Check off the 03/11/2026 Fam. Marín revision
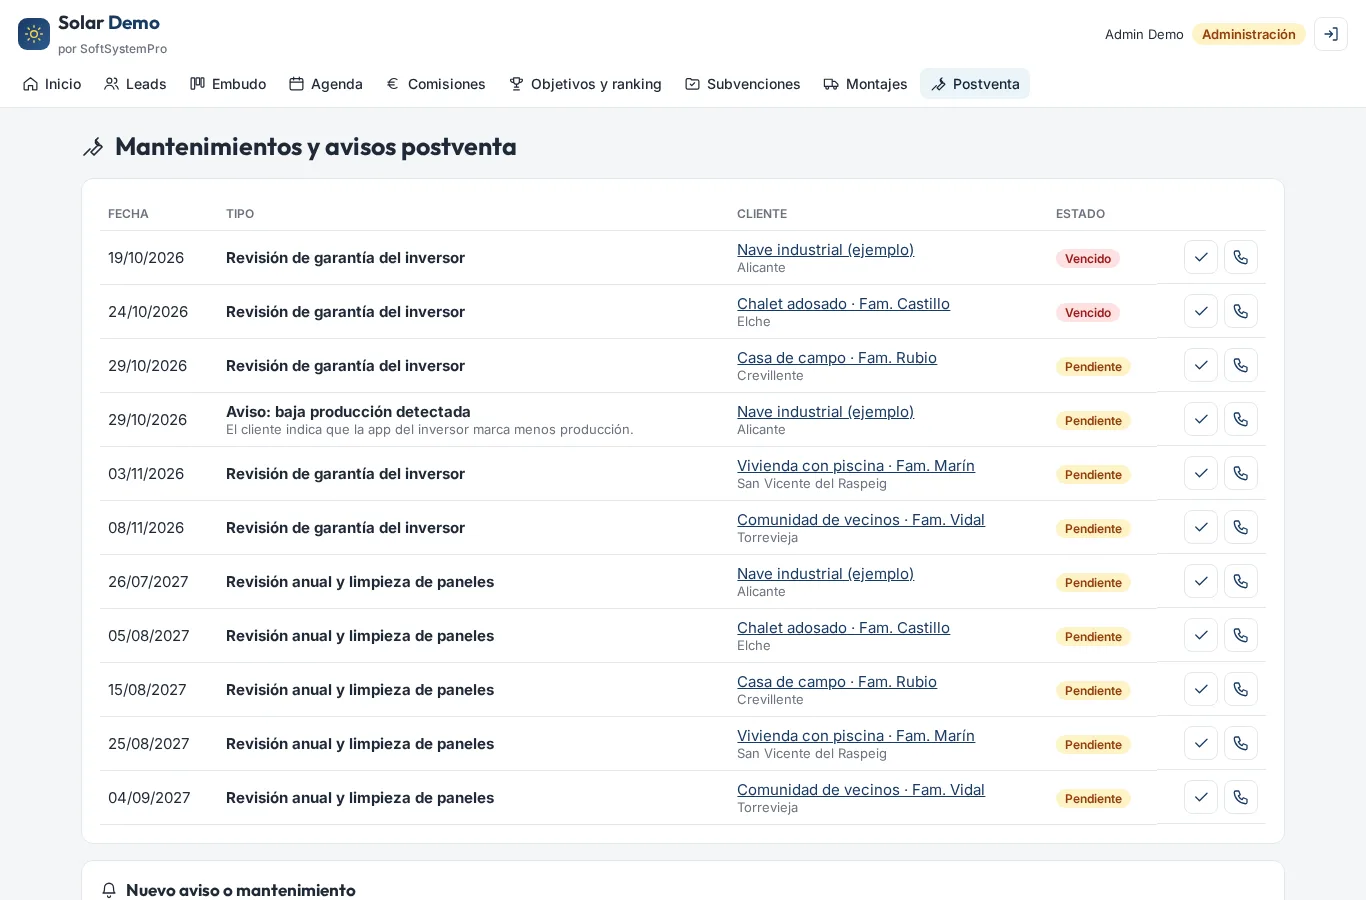The image size is (1366, 900). (x=1201, y=473)
